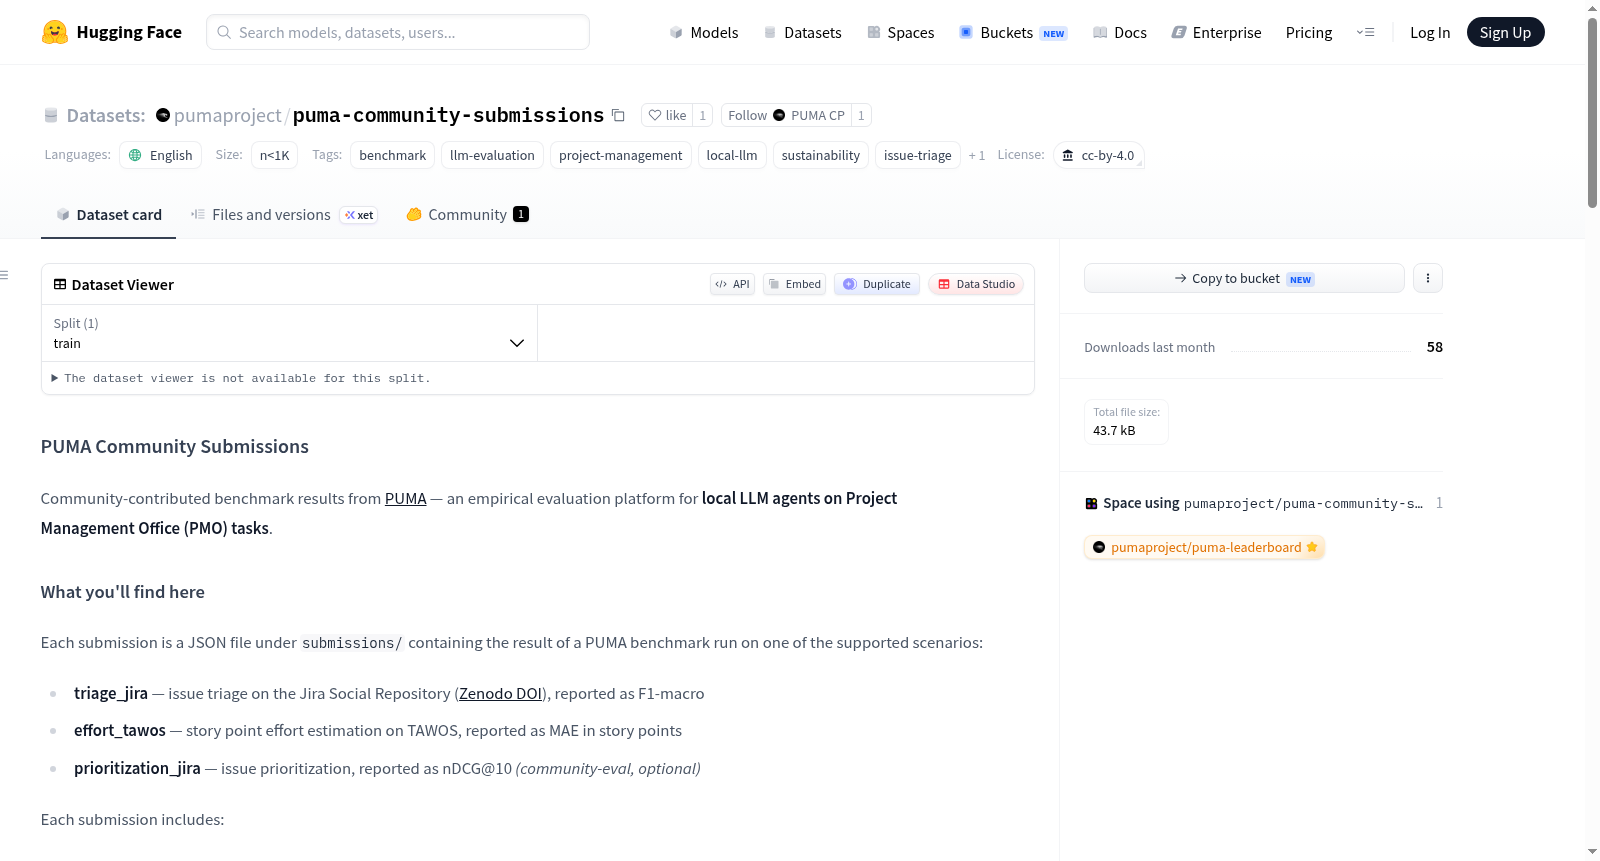Open the pumaproject owner link
Screen dimensions: 1600x861
227,115
